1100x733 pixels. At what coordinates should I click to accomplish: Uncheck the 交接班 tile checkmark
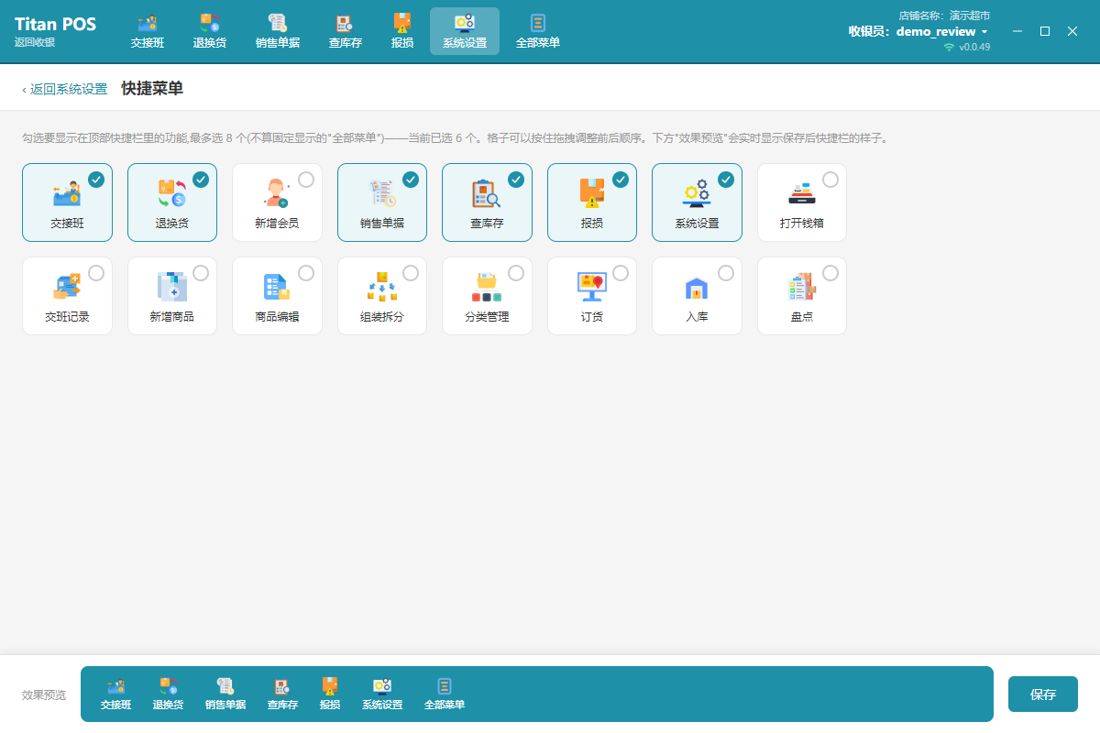[x=96, y=180]
